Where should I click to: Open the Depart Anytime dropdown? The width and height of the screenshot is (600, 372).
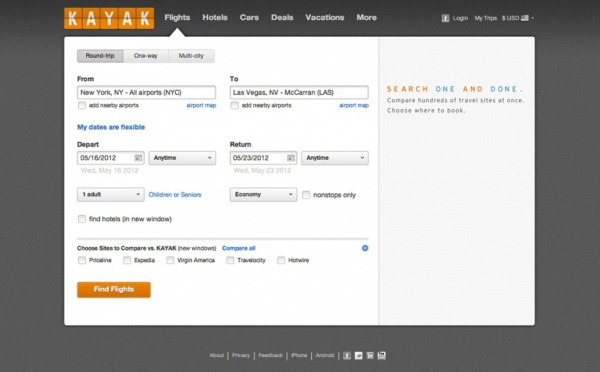tap(182, 158)
